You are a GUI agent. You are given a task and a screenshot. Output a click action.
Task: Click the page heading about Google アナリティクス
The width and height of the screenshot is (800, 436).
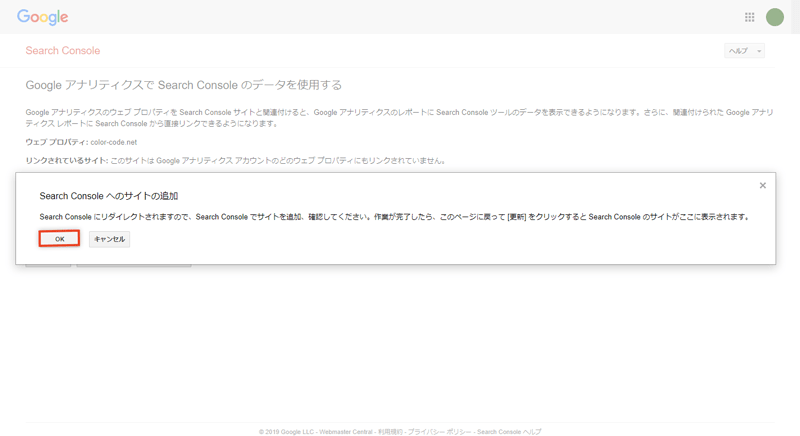[184, 85]
